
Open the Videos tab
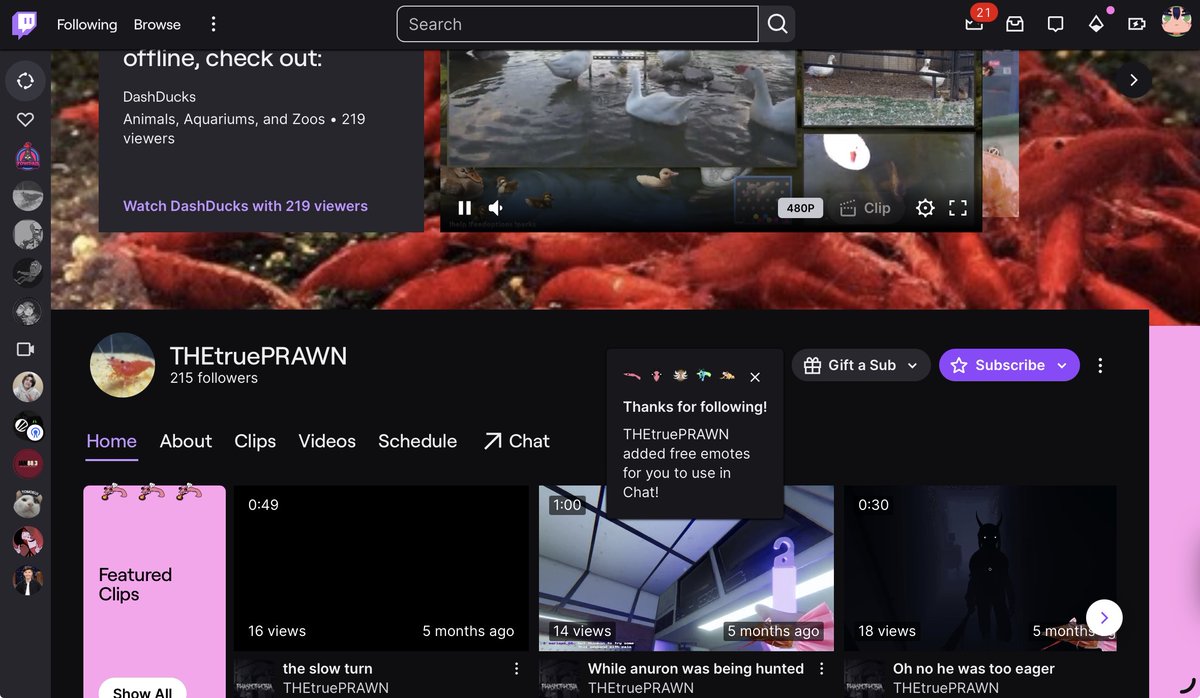click(x=327, y=441)
